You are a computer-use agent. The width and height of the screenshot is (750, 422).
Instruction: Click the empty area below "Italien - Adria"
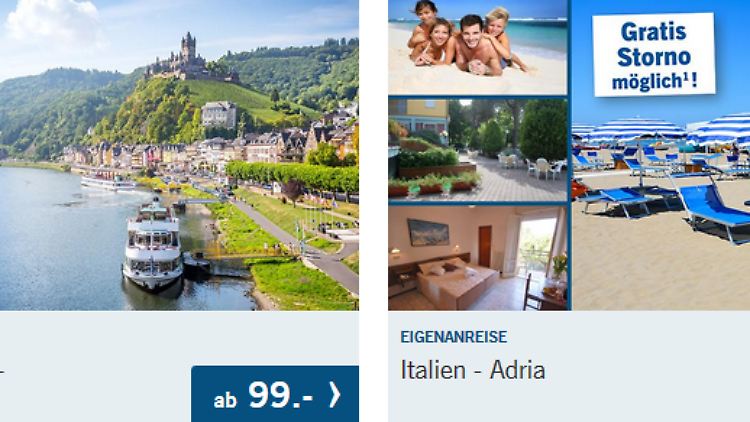coord(569,404)
